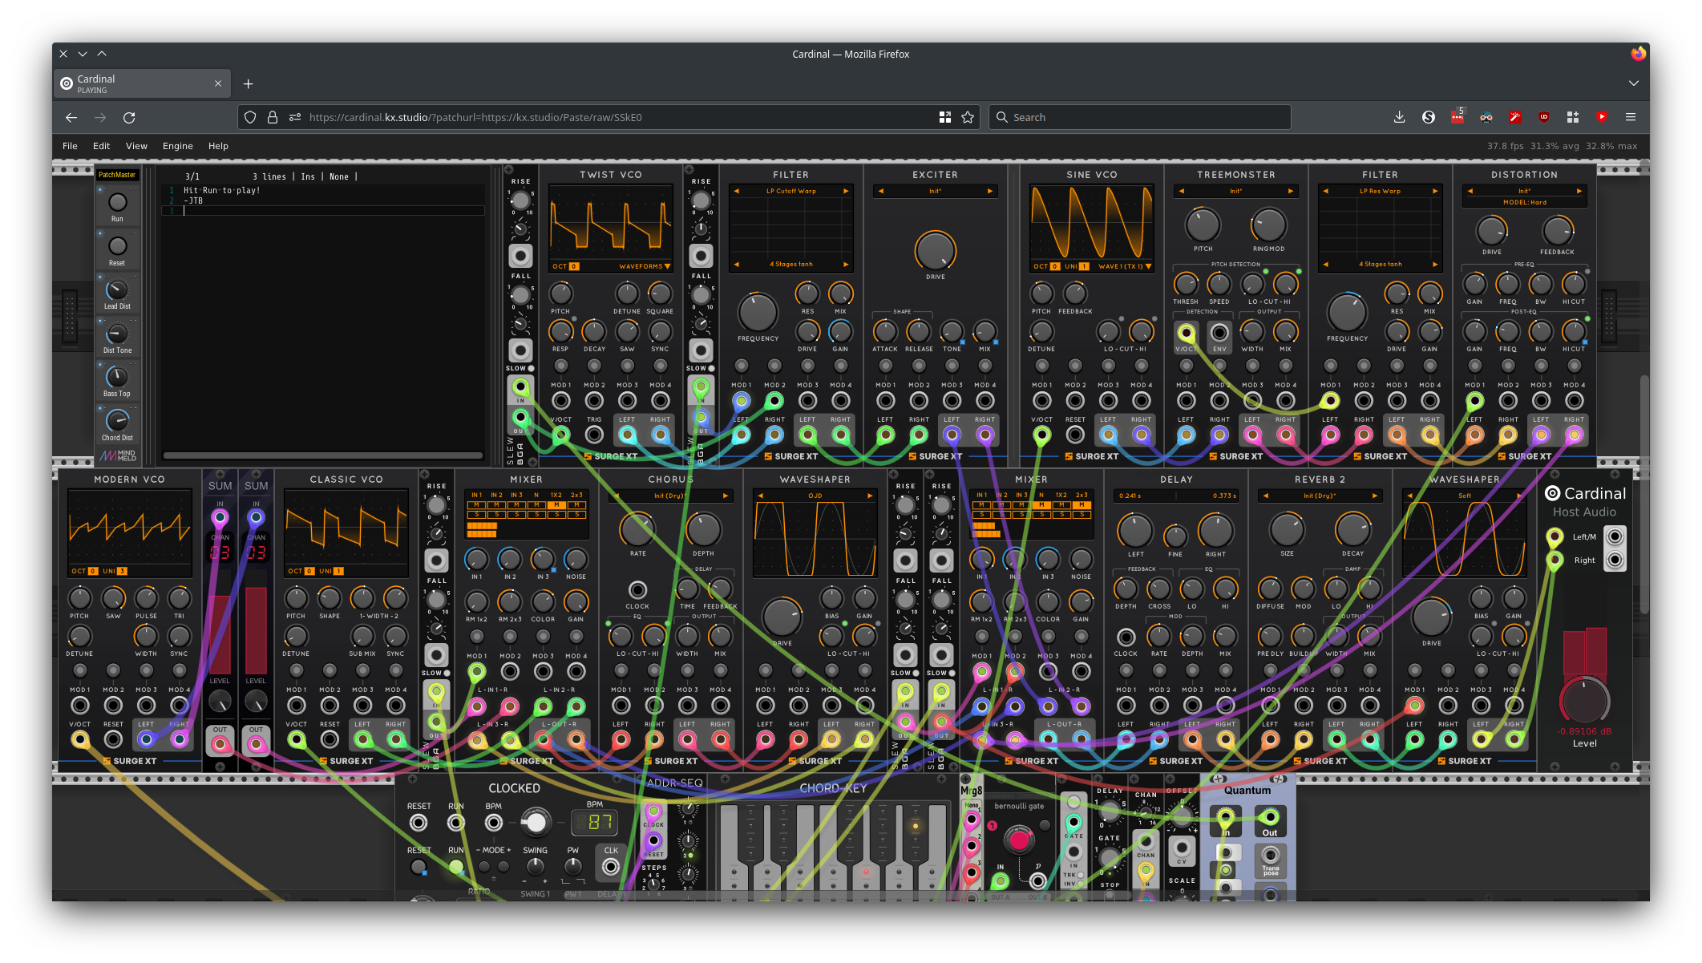Viewport: 1702px width, 963px height.
Task: Select the Cardinal browser tab
Action: (x=141, y=83)
